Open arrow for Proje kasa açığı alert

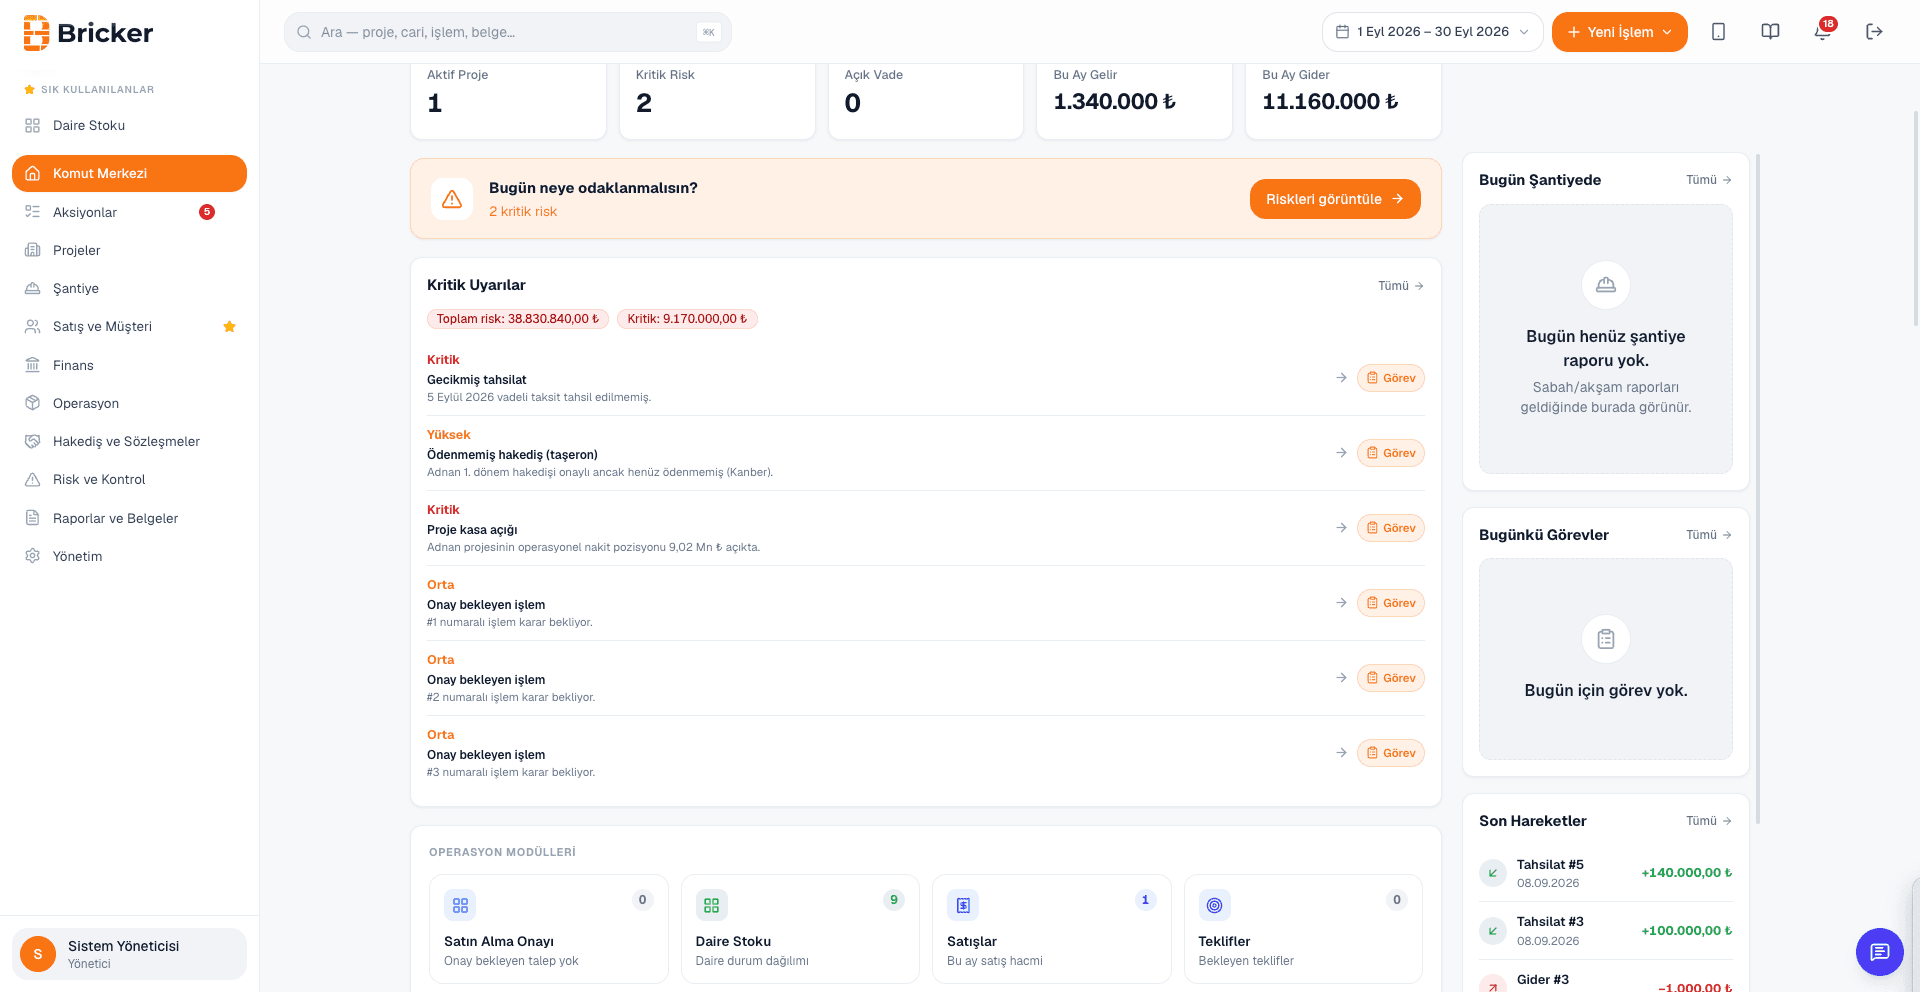click(1341, 528)
